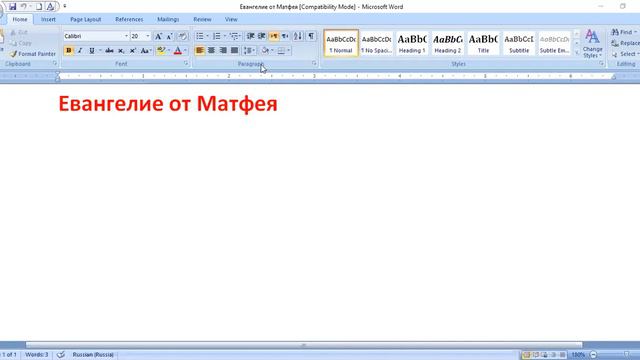The width and height of the screenshot is (640, 360).
Task: Apply red font color
Action: coord(178,51)
